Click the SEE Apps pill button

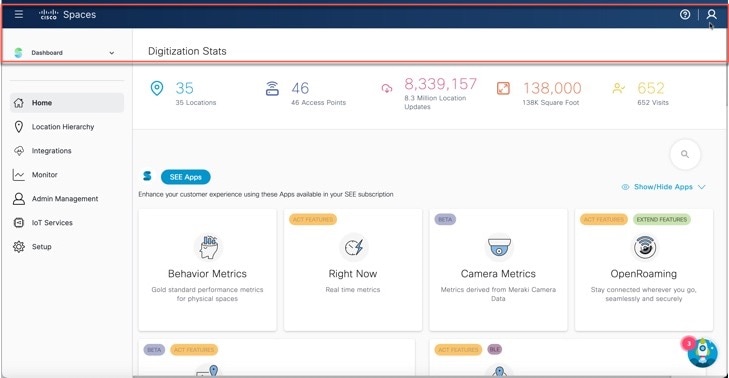coord(186,177)
